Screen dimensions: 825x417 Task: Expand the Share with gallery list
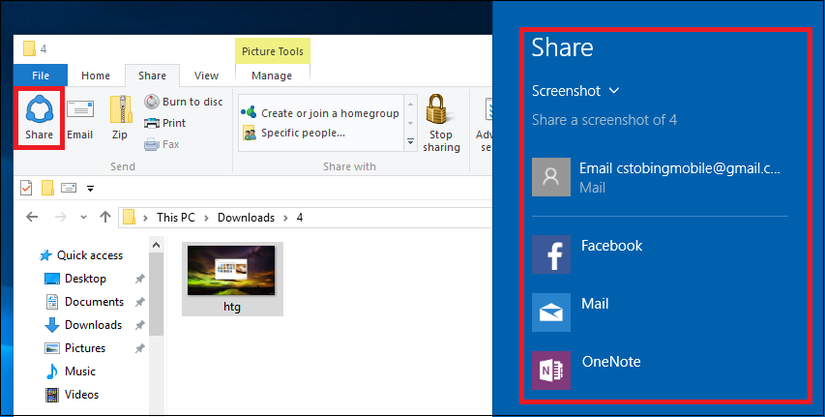click(x=410, y=143)
